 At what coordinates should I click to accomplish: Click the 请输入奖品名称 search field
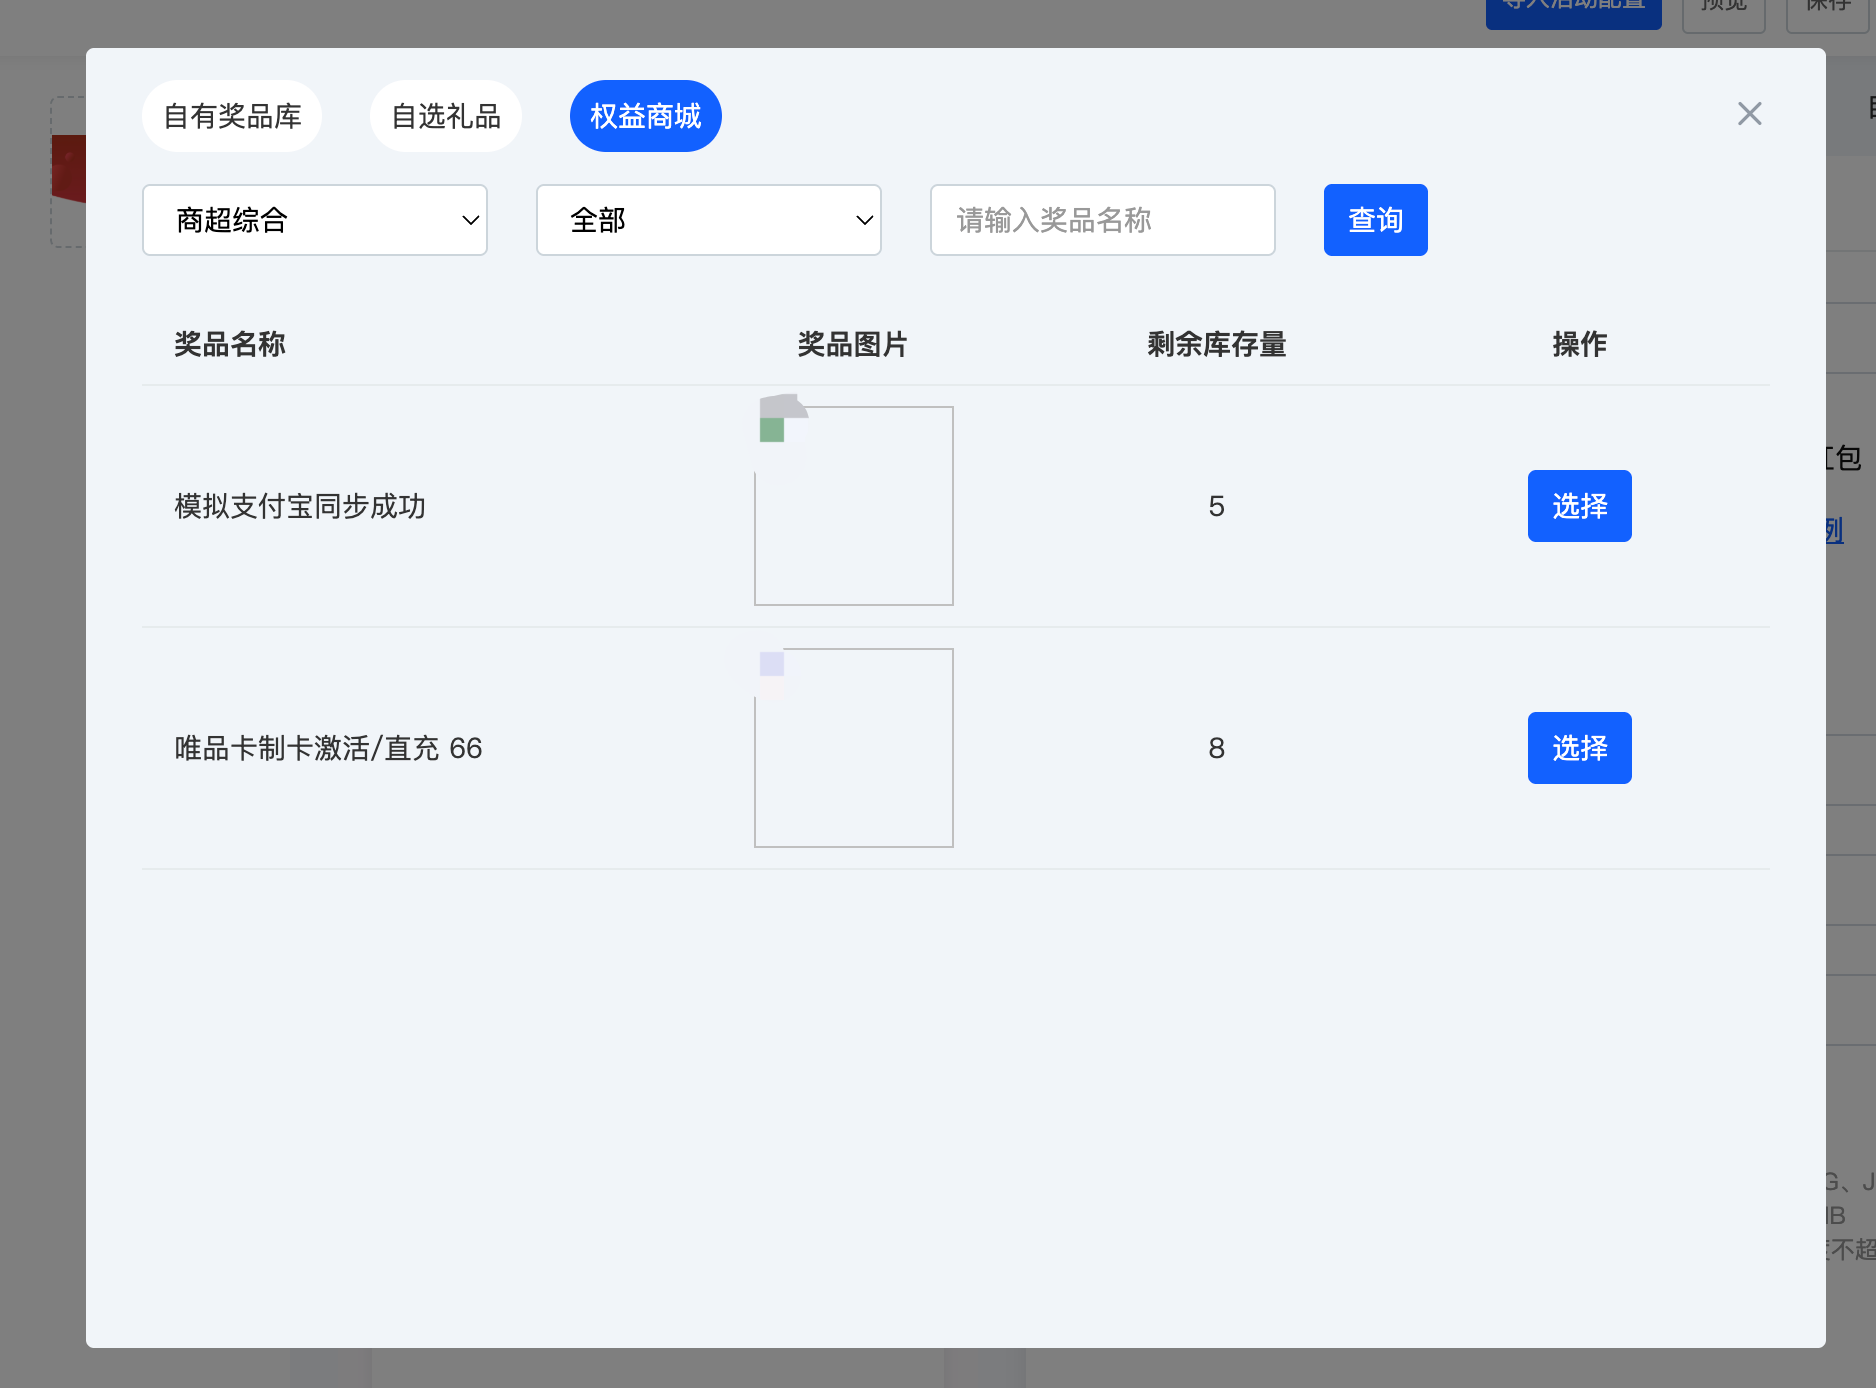[1102, 220]
